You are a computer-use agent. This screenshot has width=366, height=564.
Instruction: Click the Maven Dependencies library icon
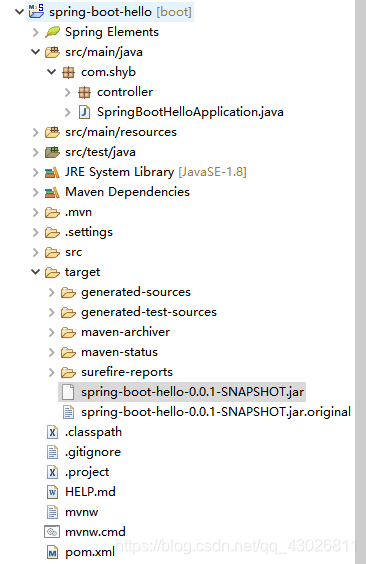click(x=52, y=192)
